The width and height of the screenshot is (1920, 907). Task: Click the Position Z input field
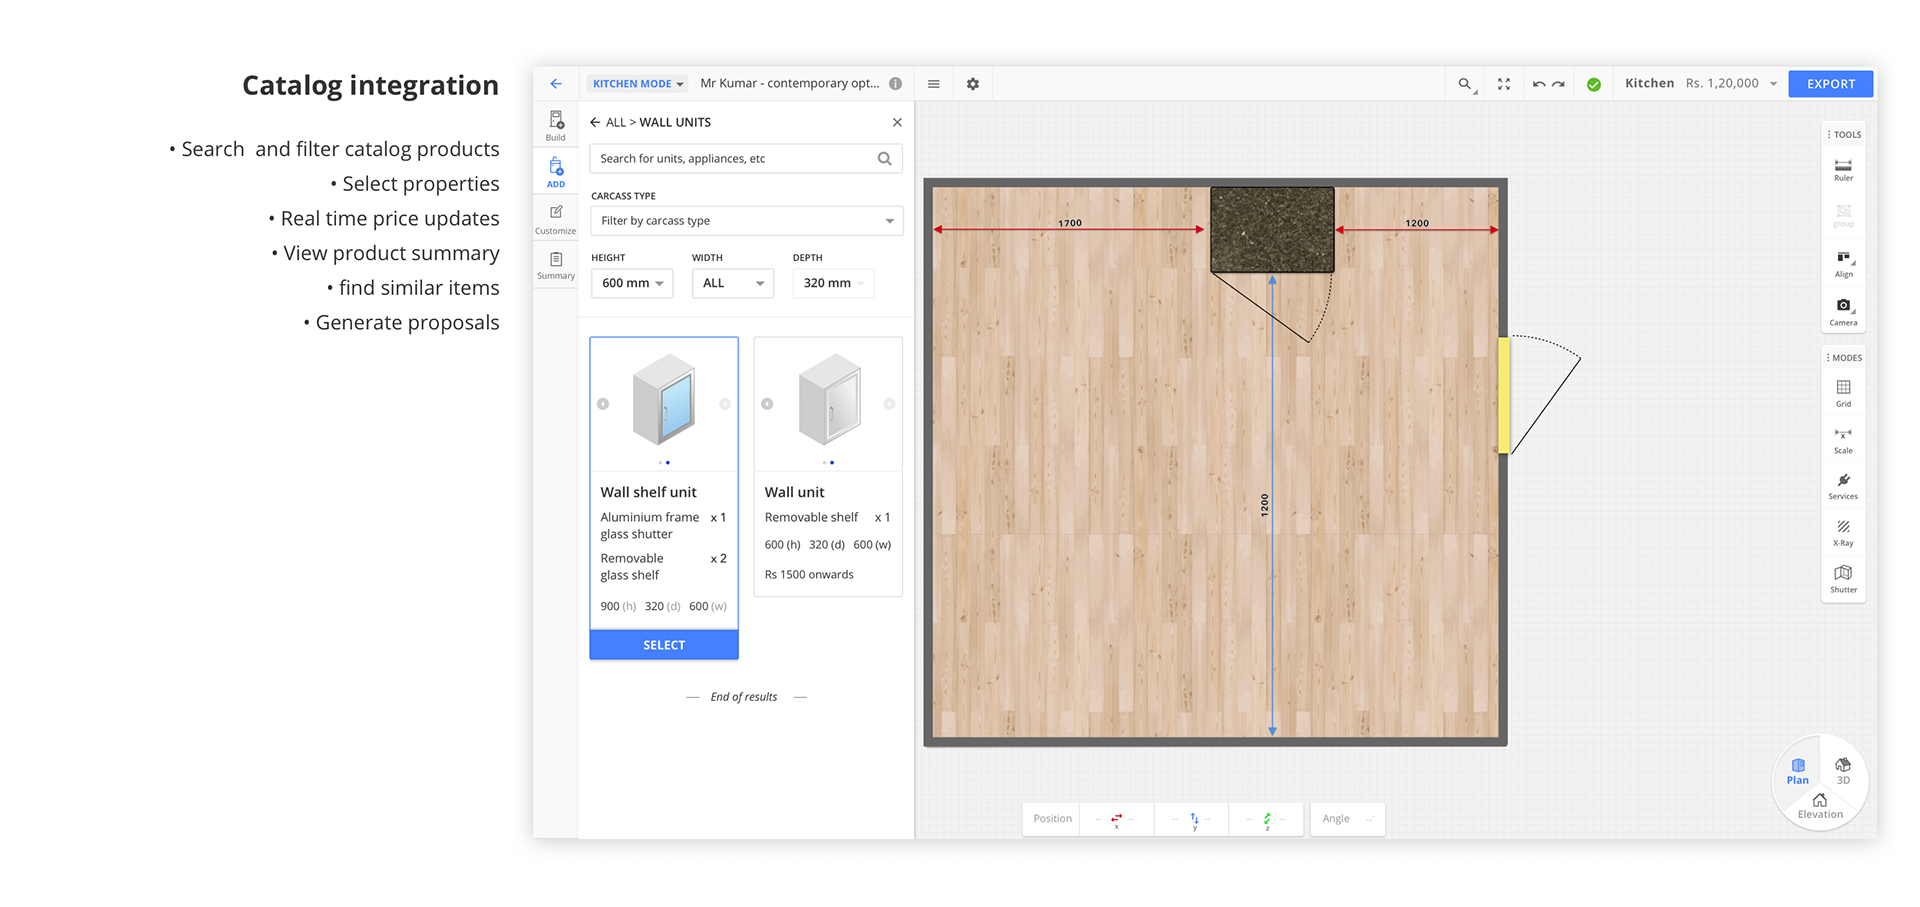tap(1267, 819)
